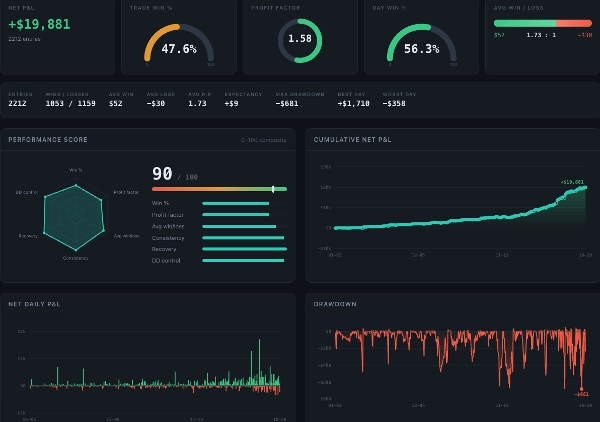
Task: Click the Avg win/loss bar in breakdown list
Action: (x=239, y=226)
